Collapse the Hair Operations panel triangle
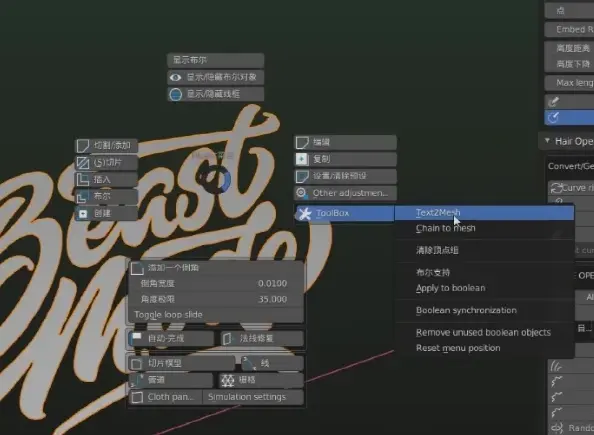 pos(547,141)
